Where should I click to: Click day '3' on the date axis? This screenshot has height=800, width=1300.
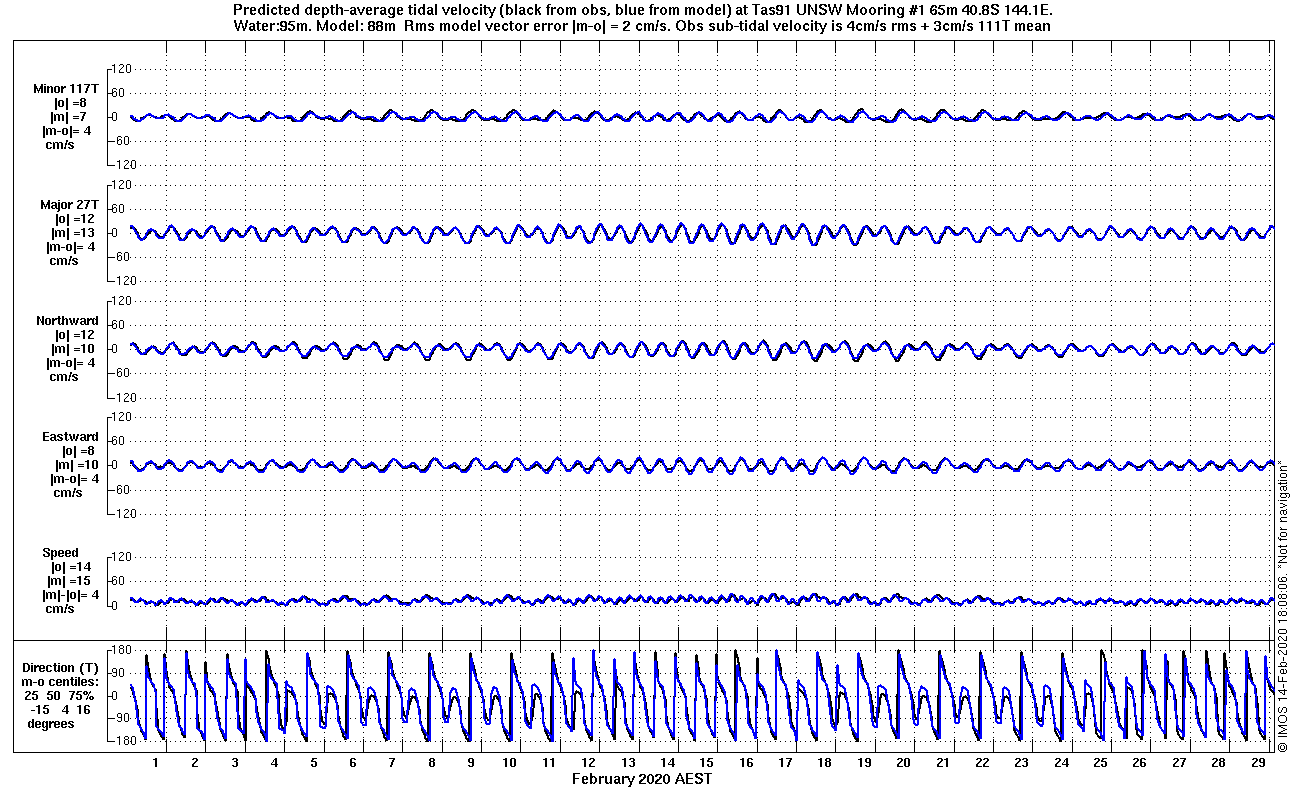click(234, 763)
